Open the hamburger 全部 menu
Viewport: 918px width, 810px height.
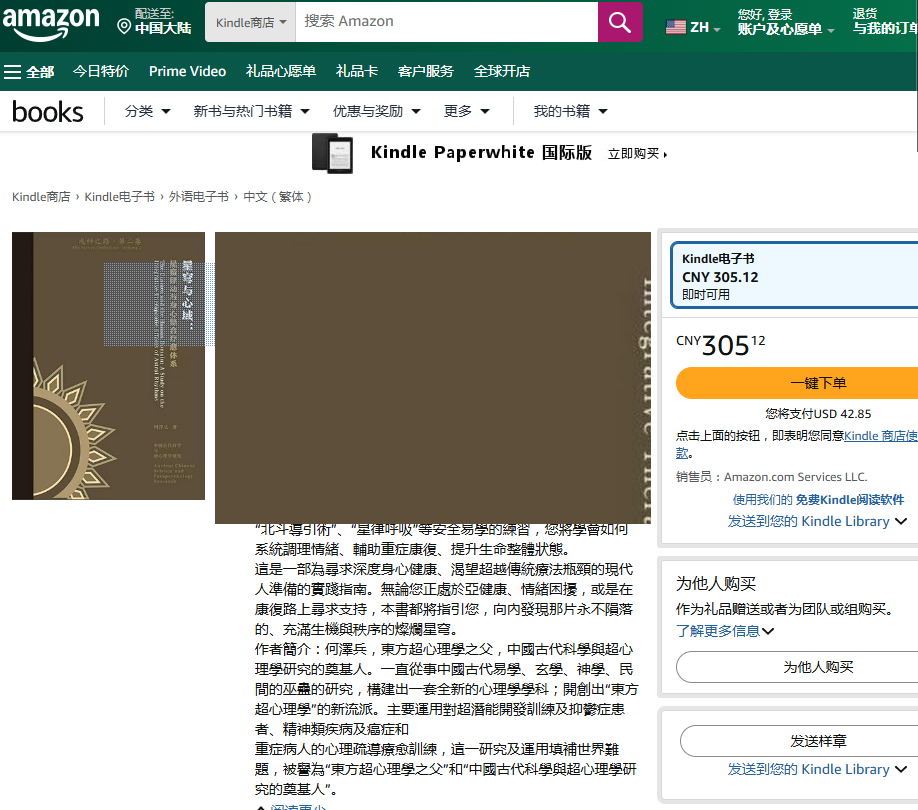pyautogui.click(x=29, y=72)
